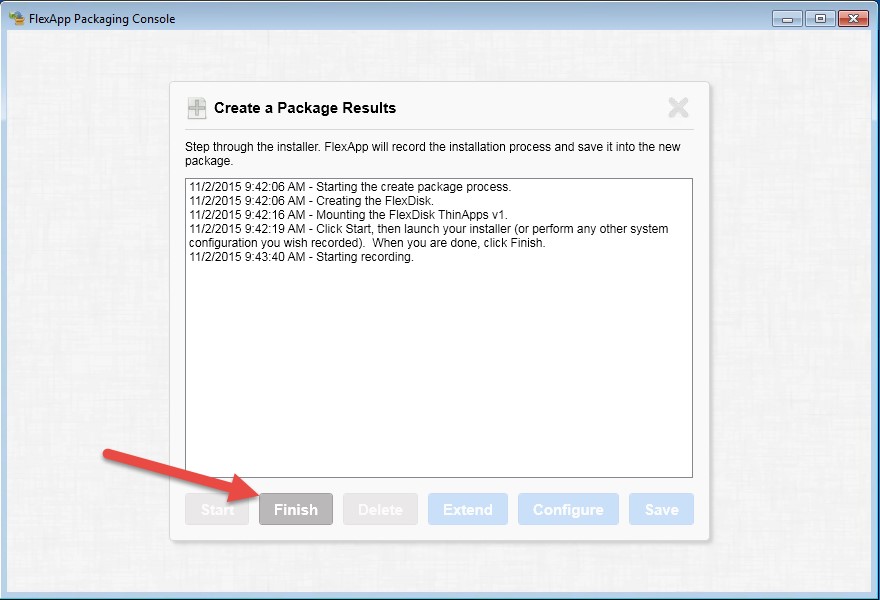
Task: Minimize the FlexApp Packaging Console window
Action: coord(787,19)
